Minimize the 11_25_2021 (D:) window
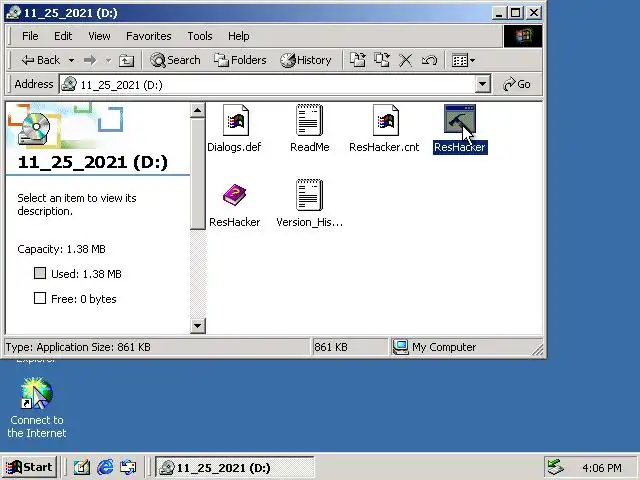Screen dimensions: 640x480 pos(499,13)
